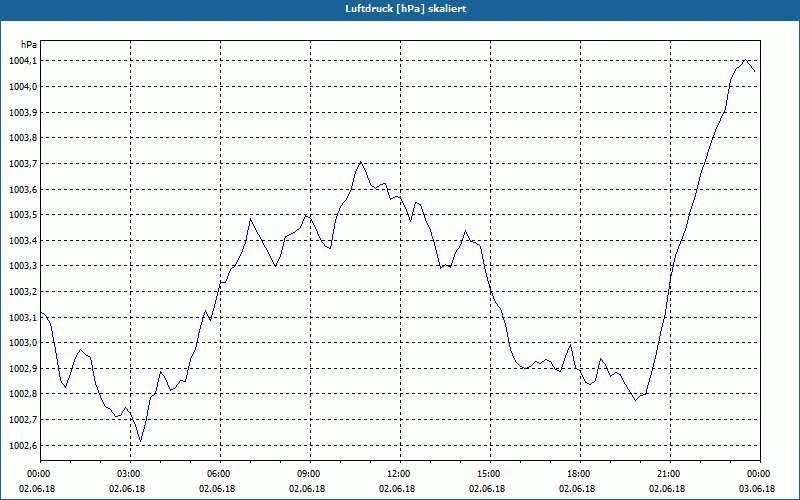Image resolution: width=800 pixels, height=500 pixels.
Task: Click the y-axis label '1003,5'
Action: [x=23, y=215]
